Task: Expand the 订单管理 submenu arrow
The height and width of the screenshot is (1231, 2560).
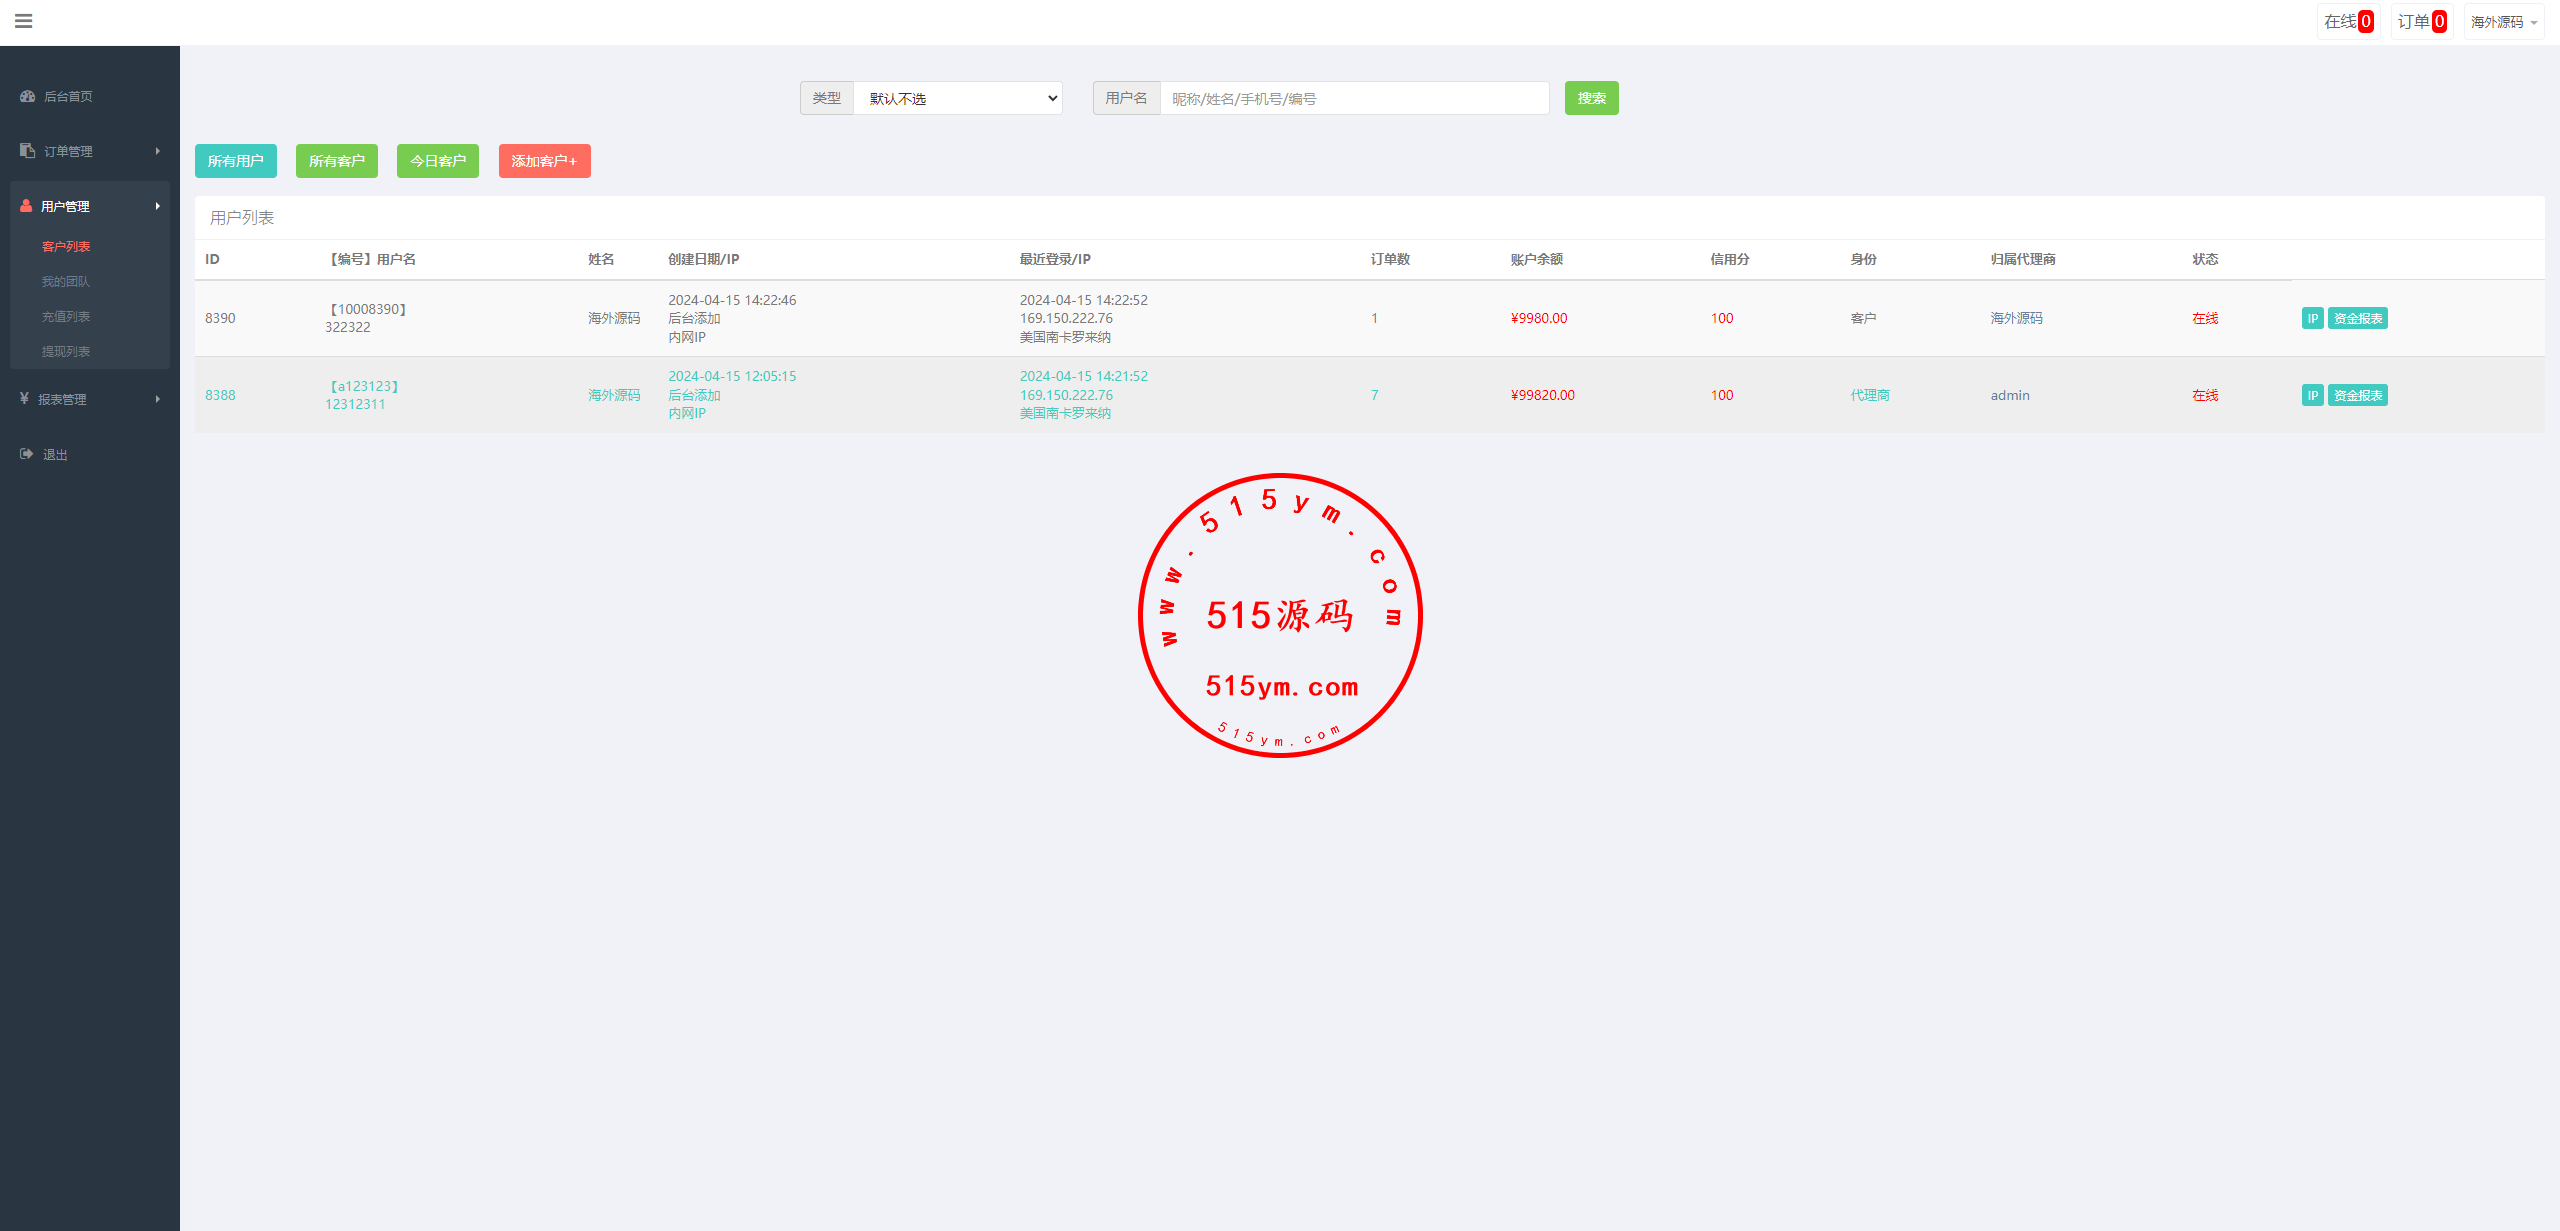Action: (157, 151)
